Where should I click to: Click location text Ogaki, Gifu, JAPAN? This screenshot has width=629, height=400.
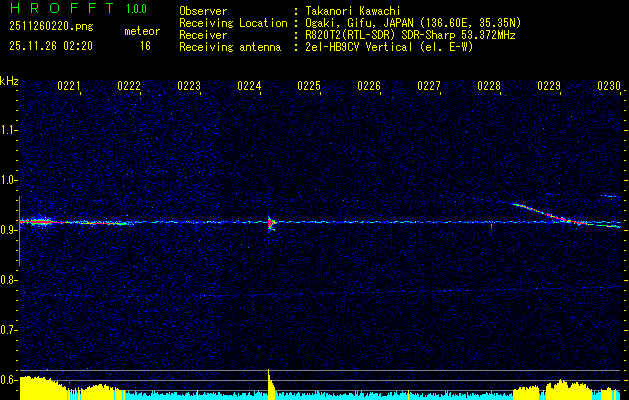pos(359,23)
